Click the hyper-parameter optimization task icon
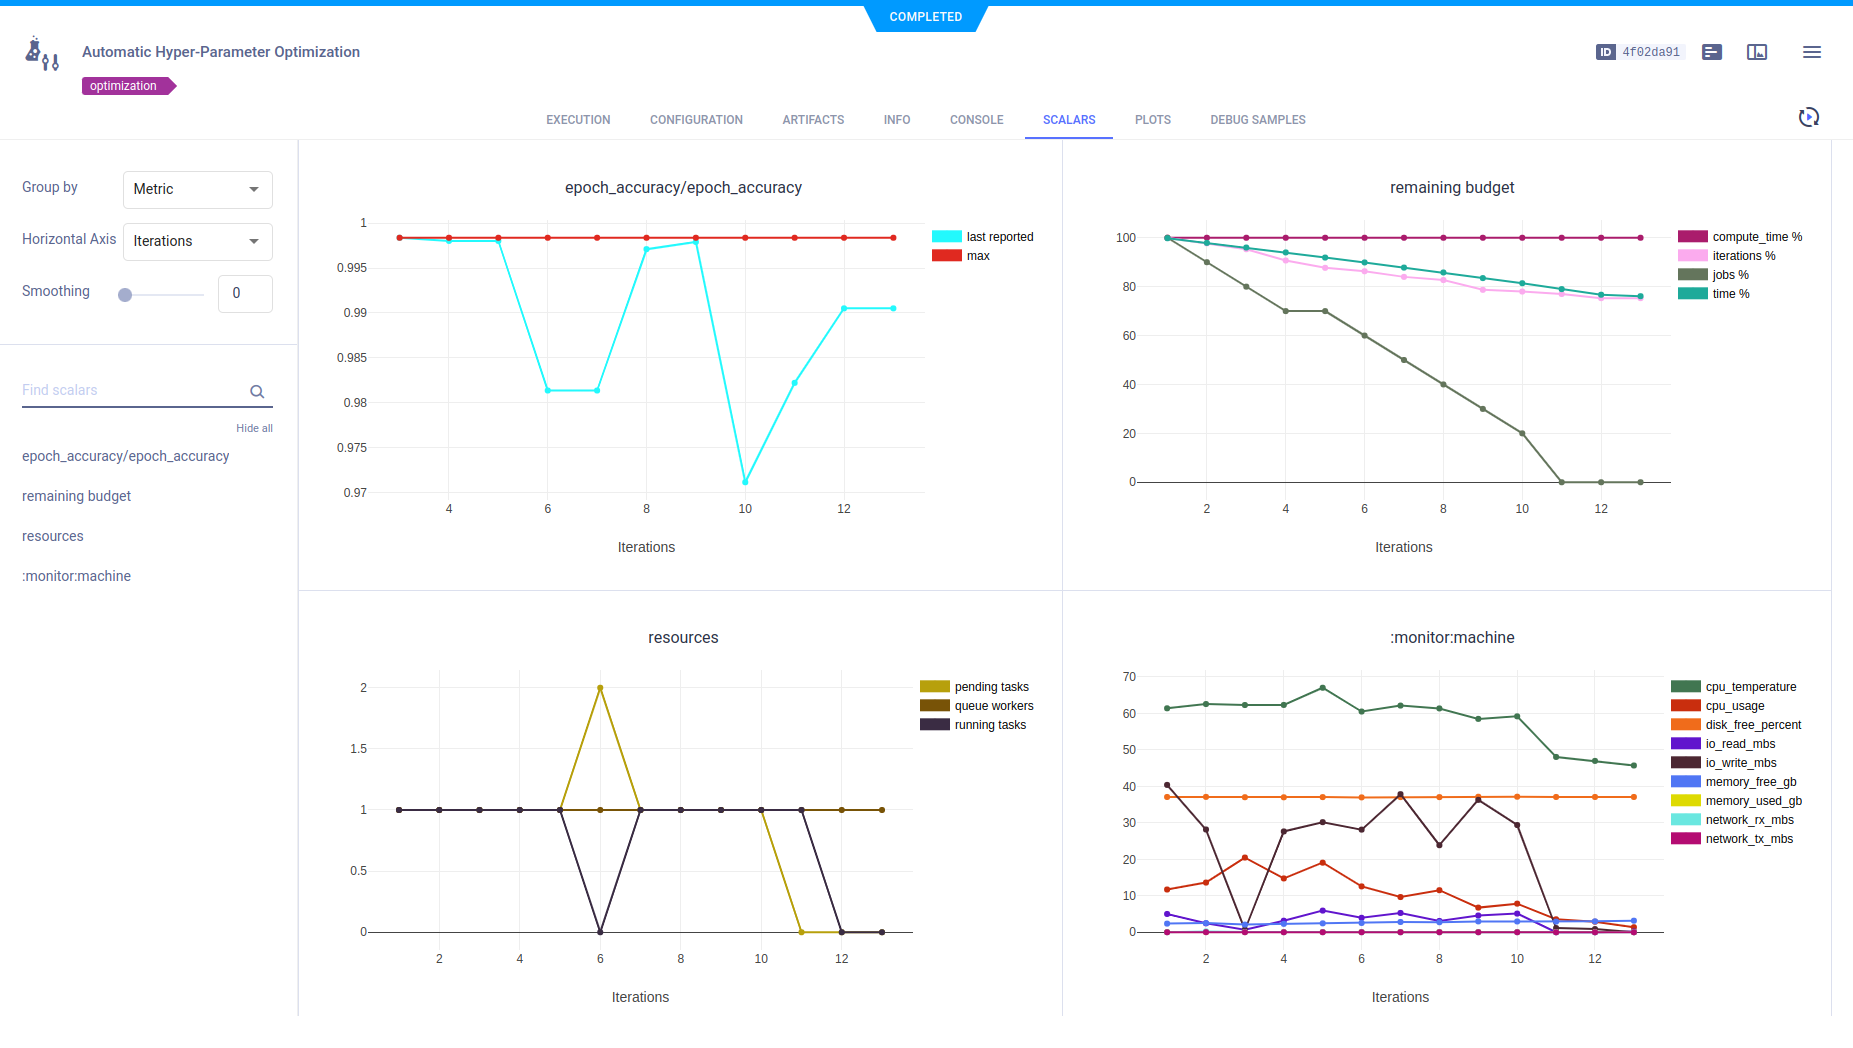This screenshot has height=1048, width=1853. 42,53
